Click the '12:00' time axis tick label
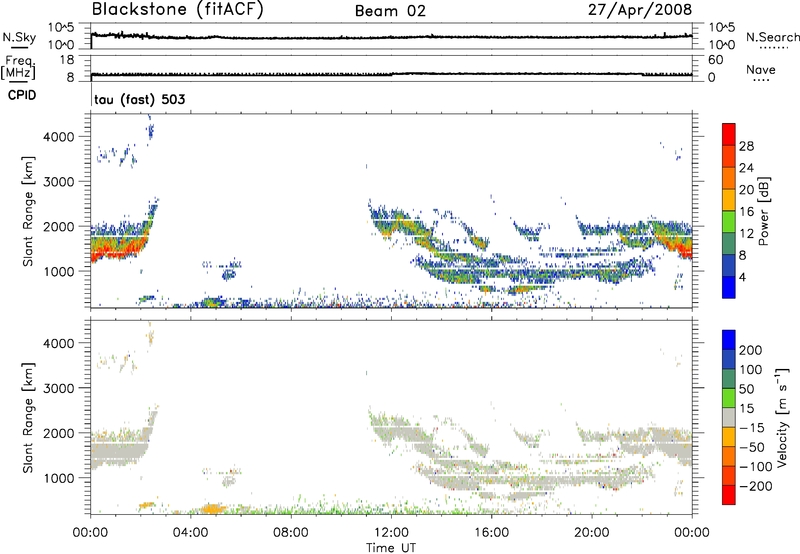This screenshot has height=554, width=800. [x=391, y=533]
